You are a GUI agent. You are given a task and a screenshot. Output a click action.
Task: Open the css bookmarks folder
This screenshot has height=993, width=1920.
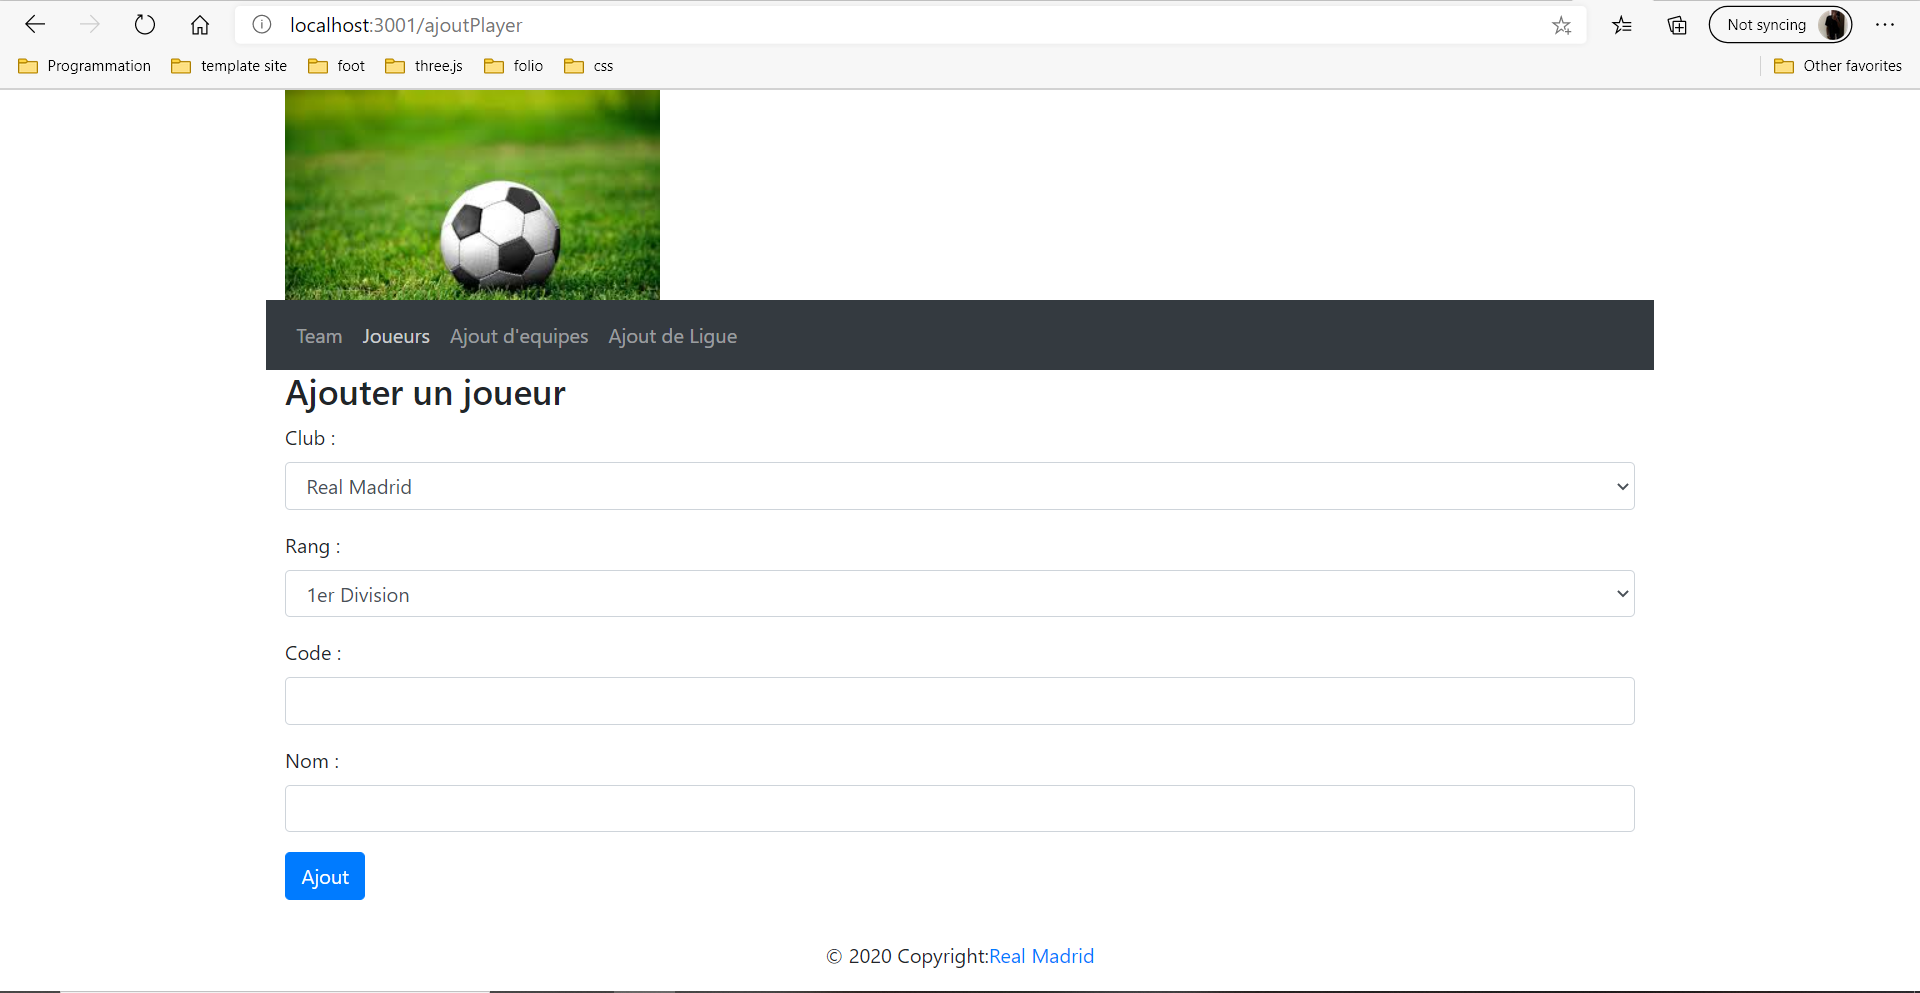point(589,66)
